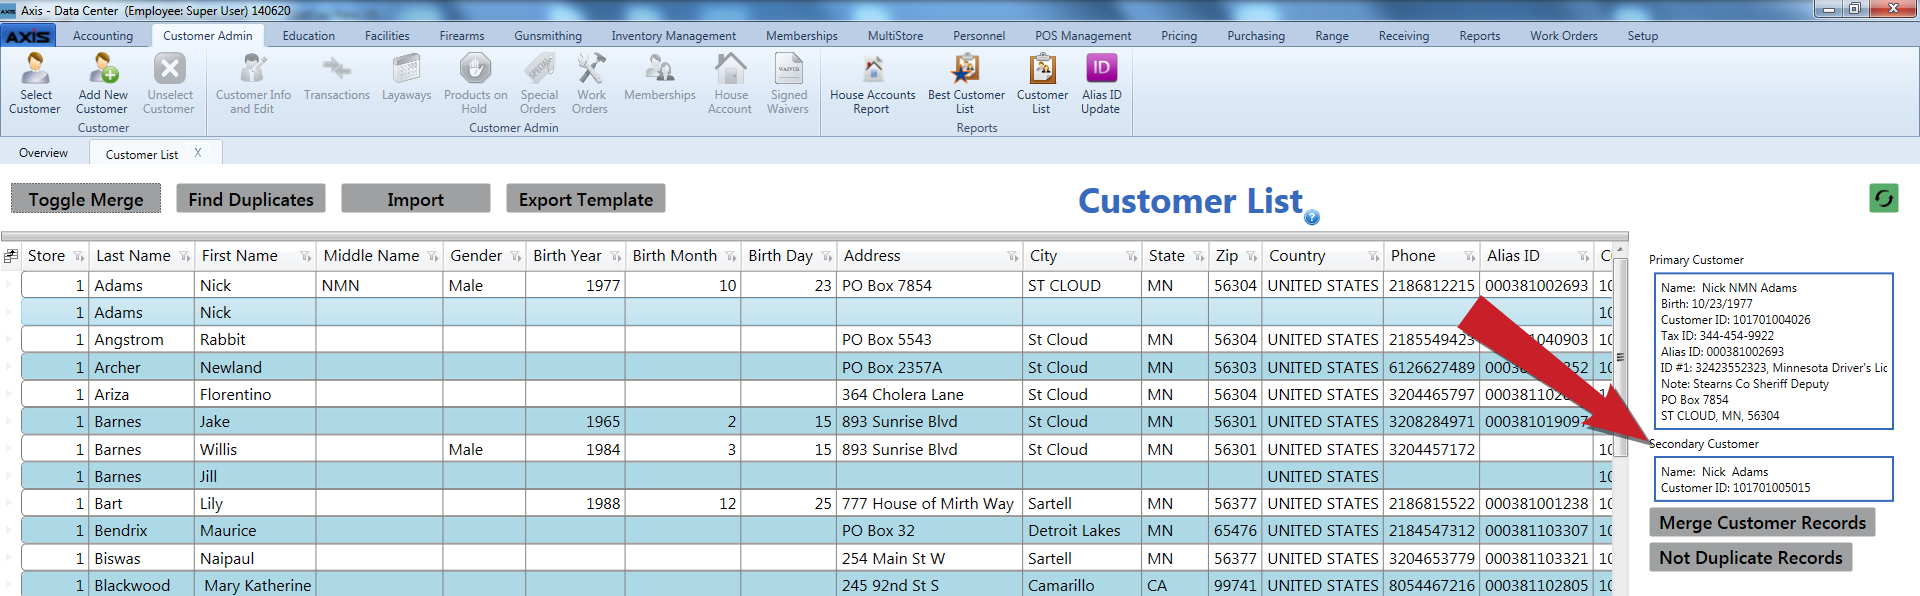Switch to the Overview tab
This screenshot has width=1920, height=596.
click(x=43, y=153)
